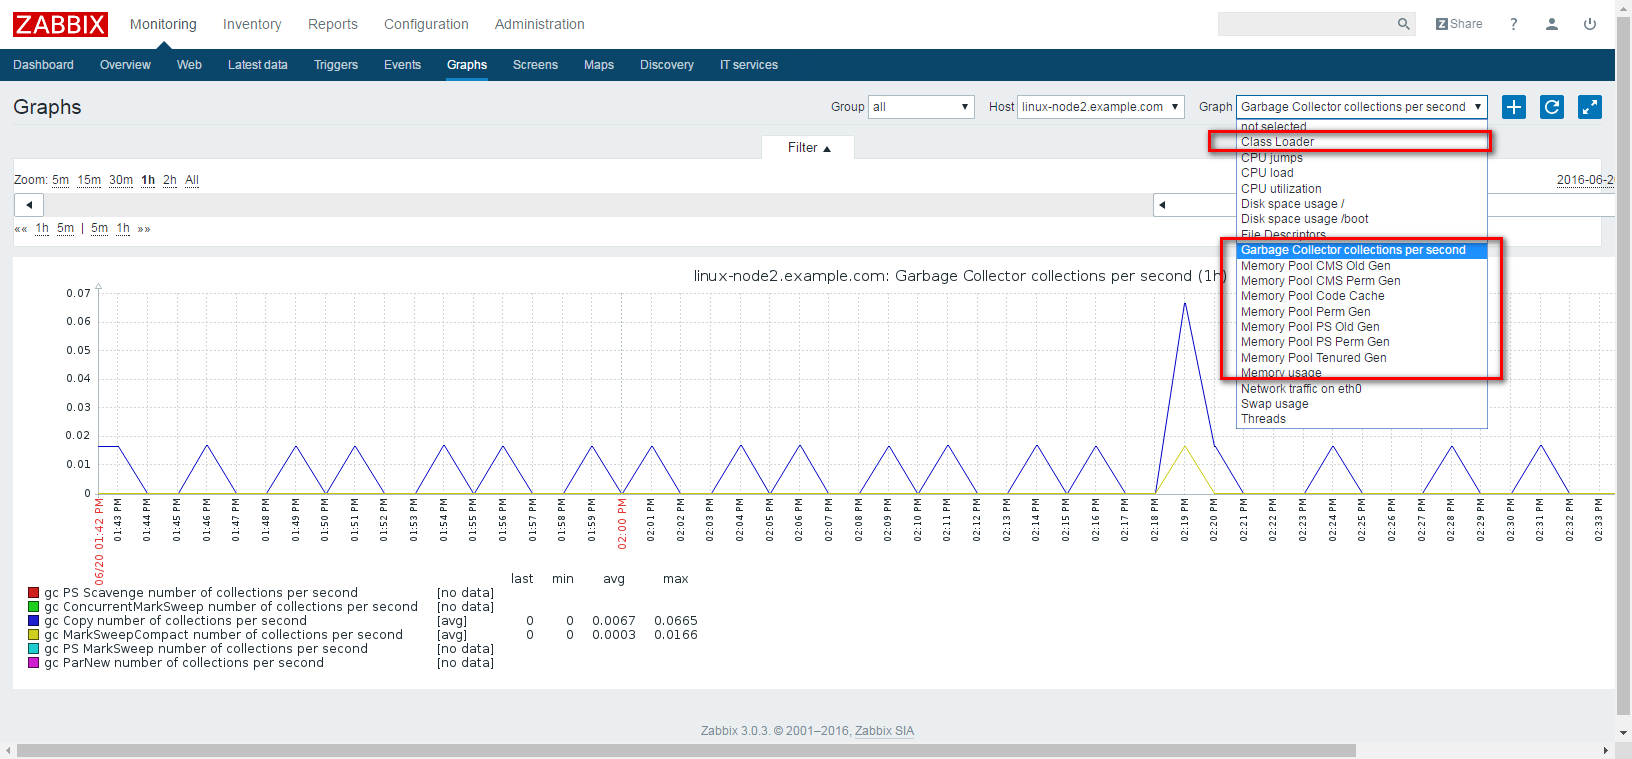Add graph to favourites plus button
This screenshot has height=759, width=1632.
pos(1514,107)
